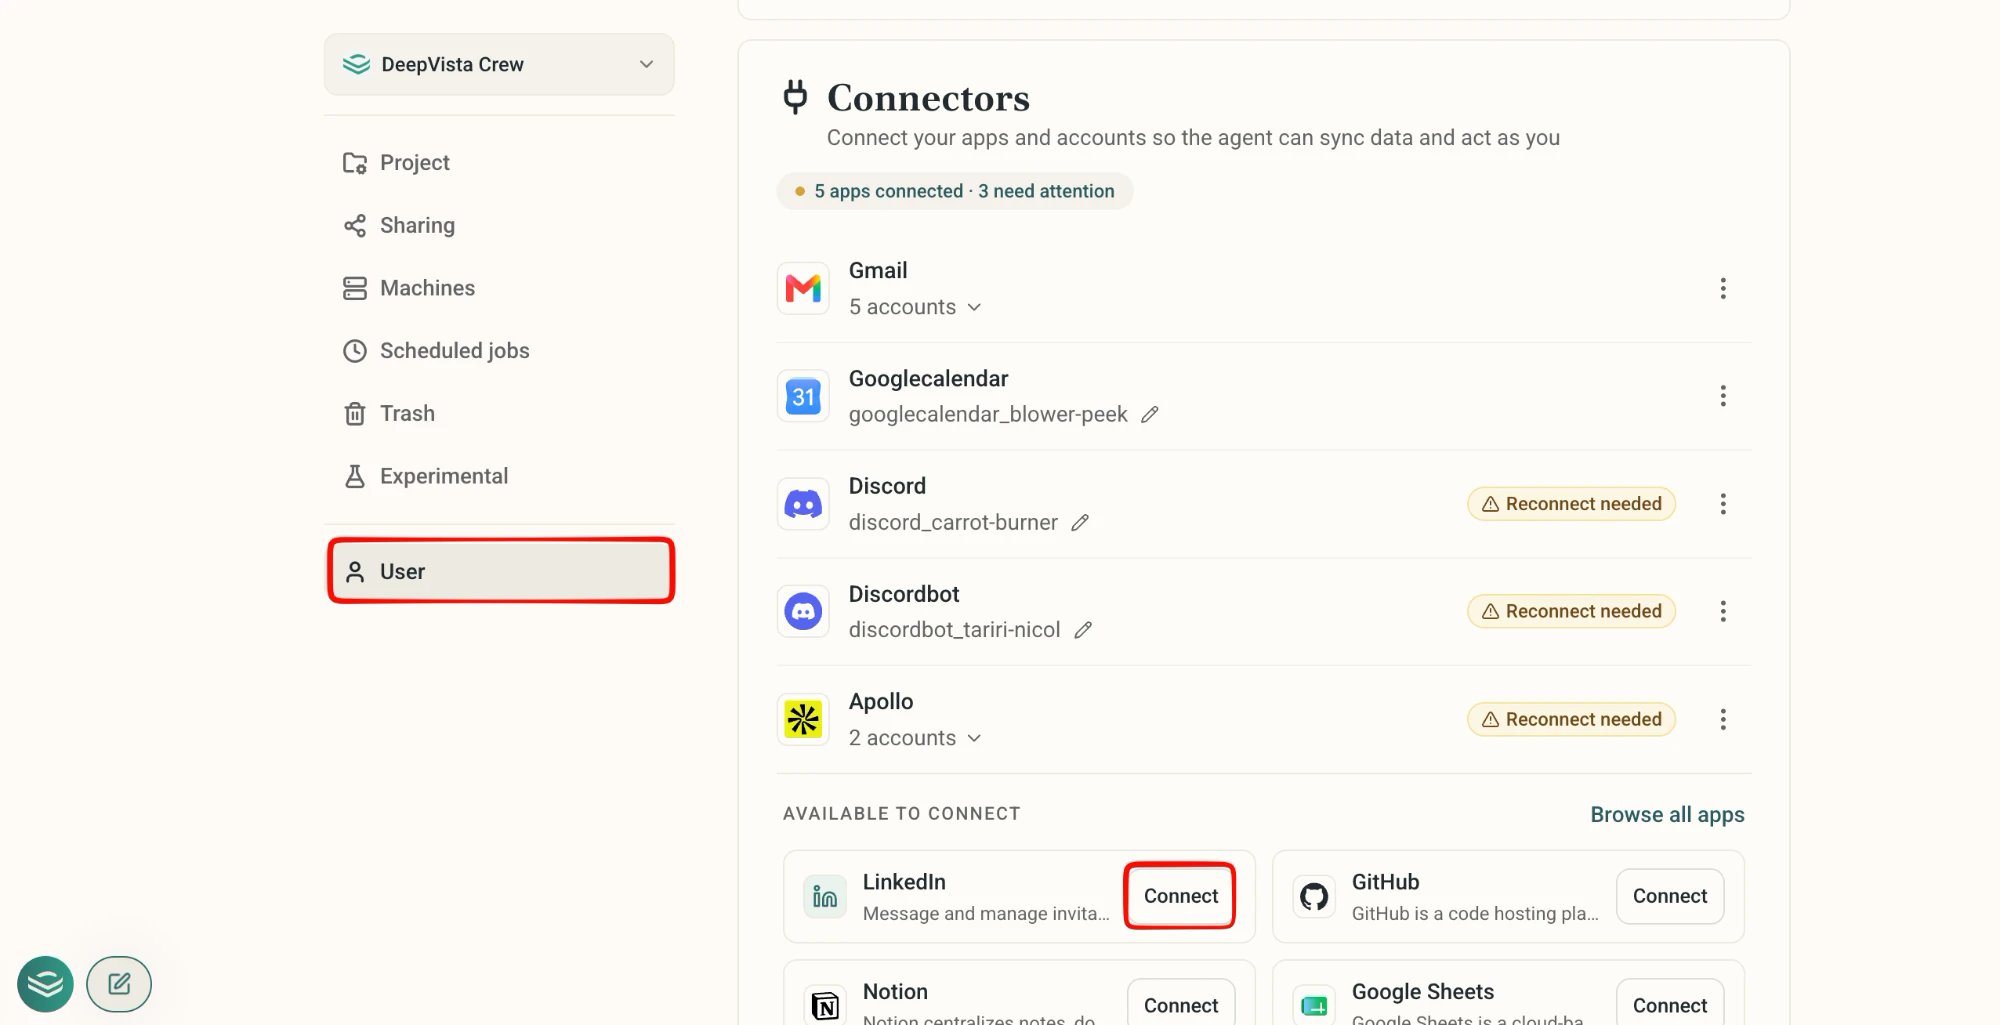Click the 5 apps connected status pill

point(955,191)
